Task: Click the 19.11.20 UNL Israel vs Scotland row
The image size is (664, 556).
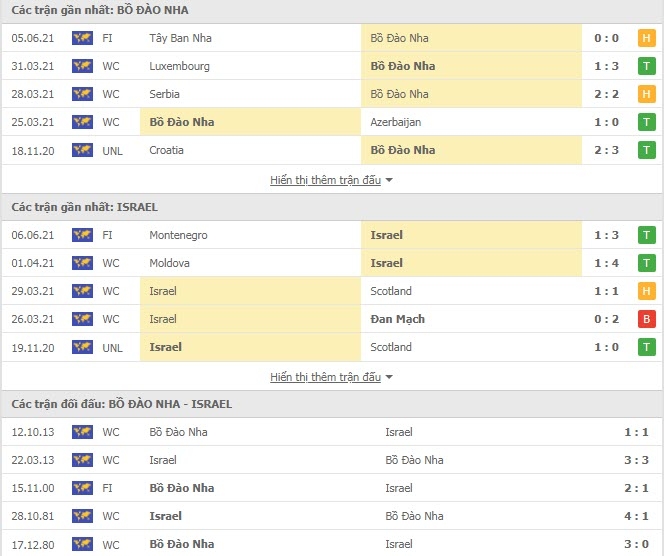Action: (x=332, y=347)
